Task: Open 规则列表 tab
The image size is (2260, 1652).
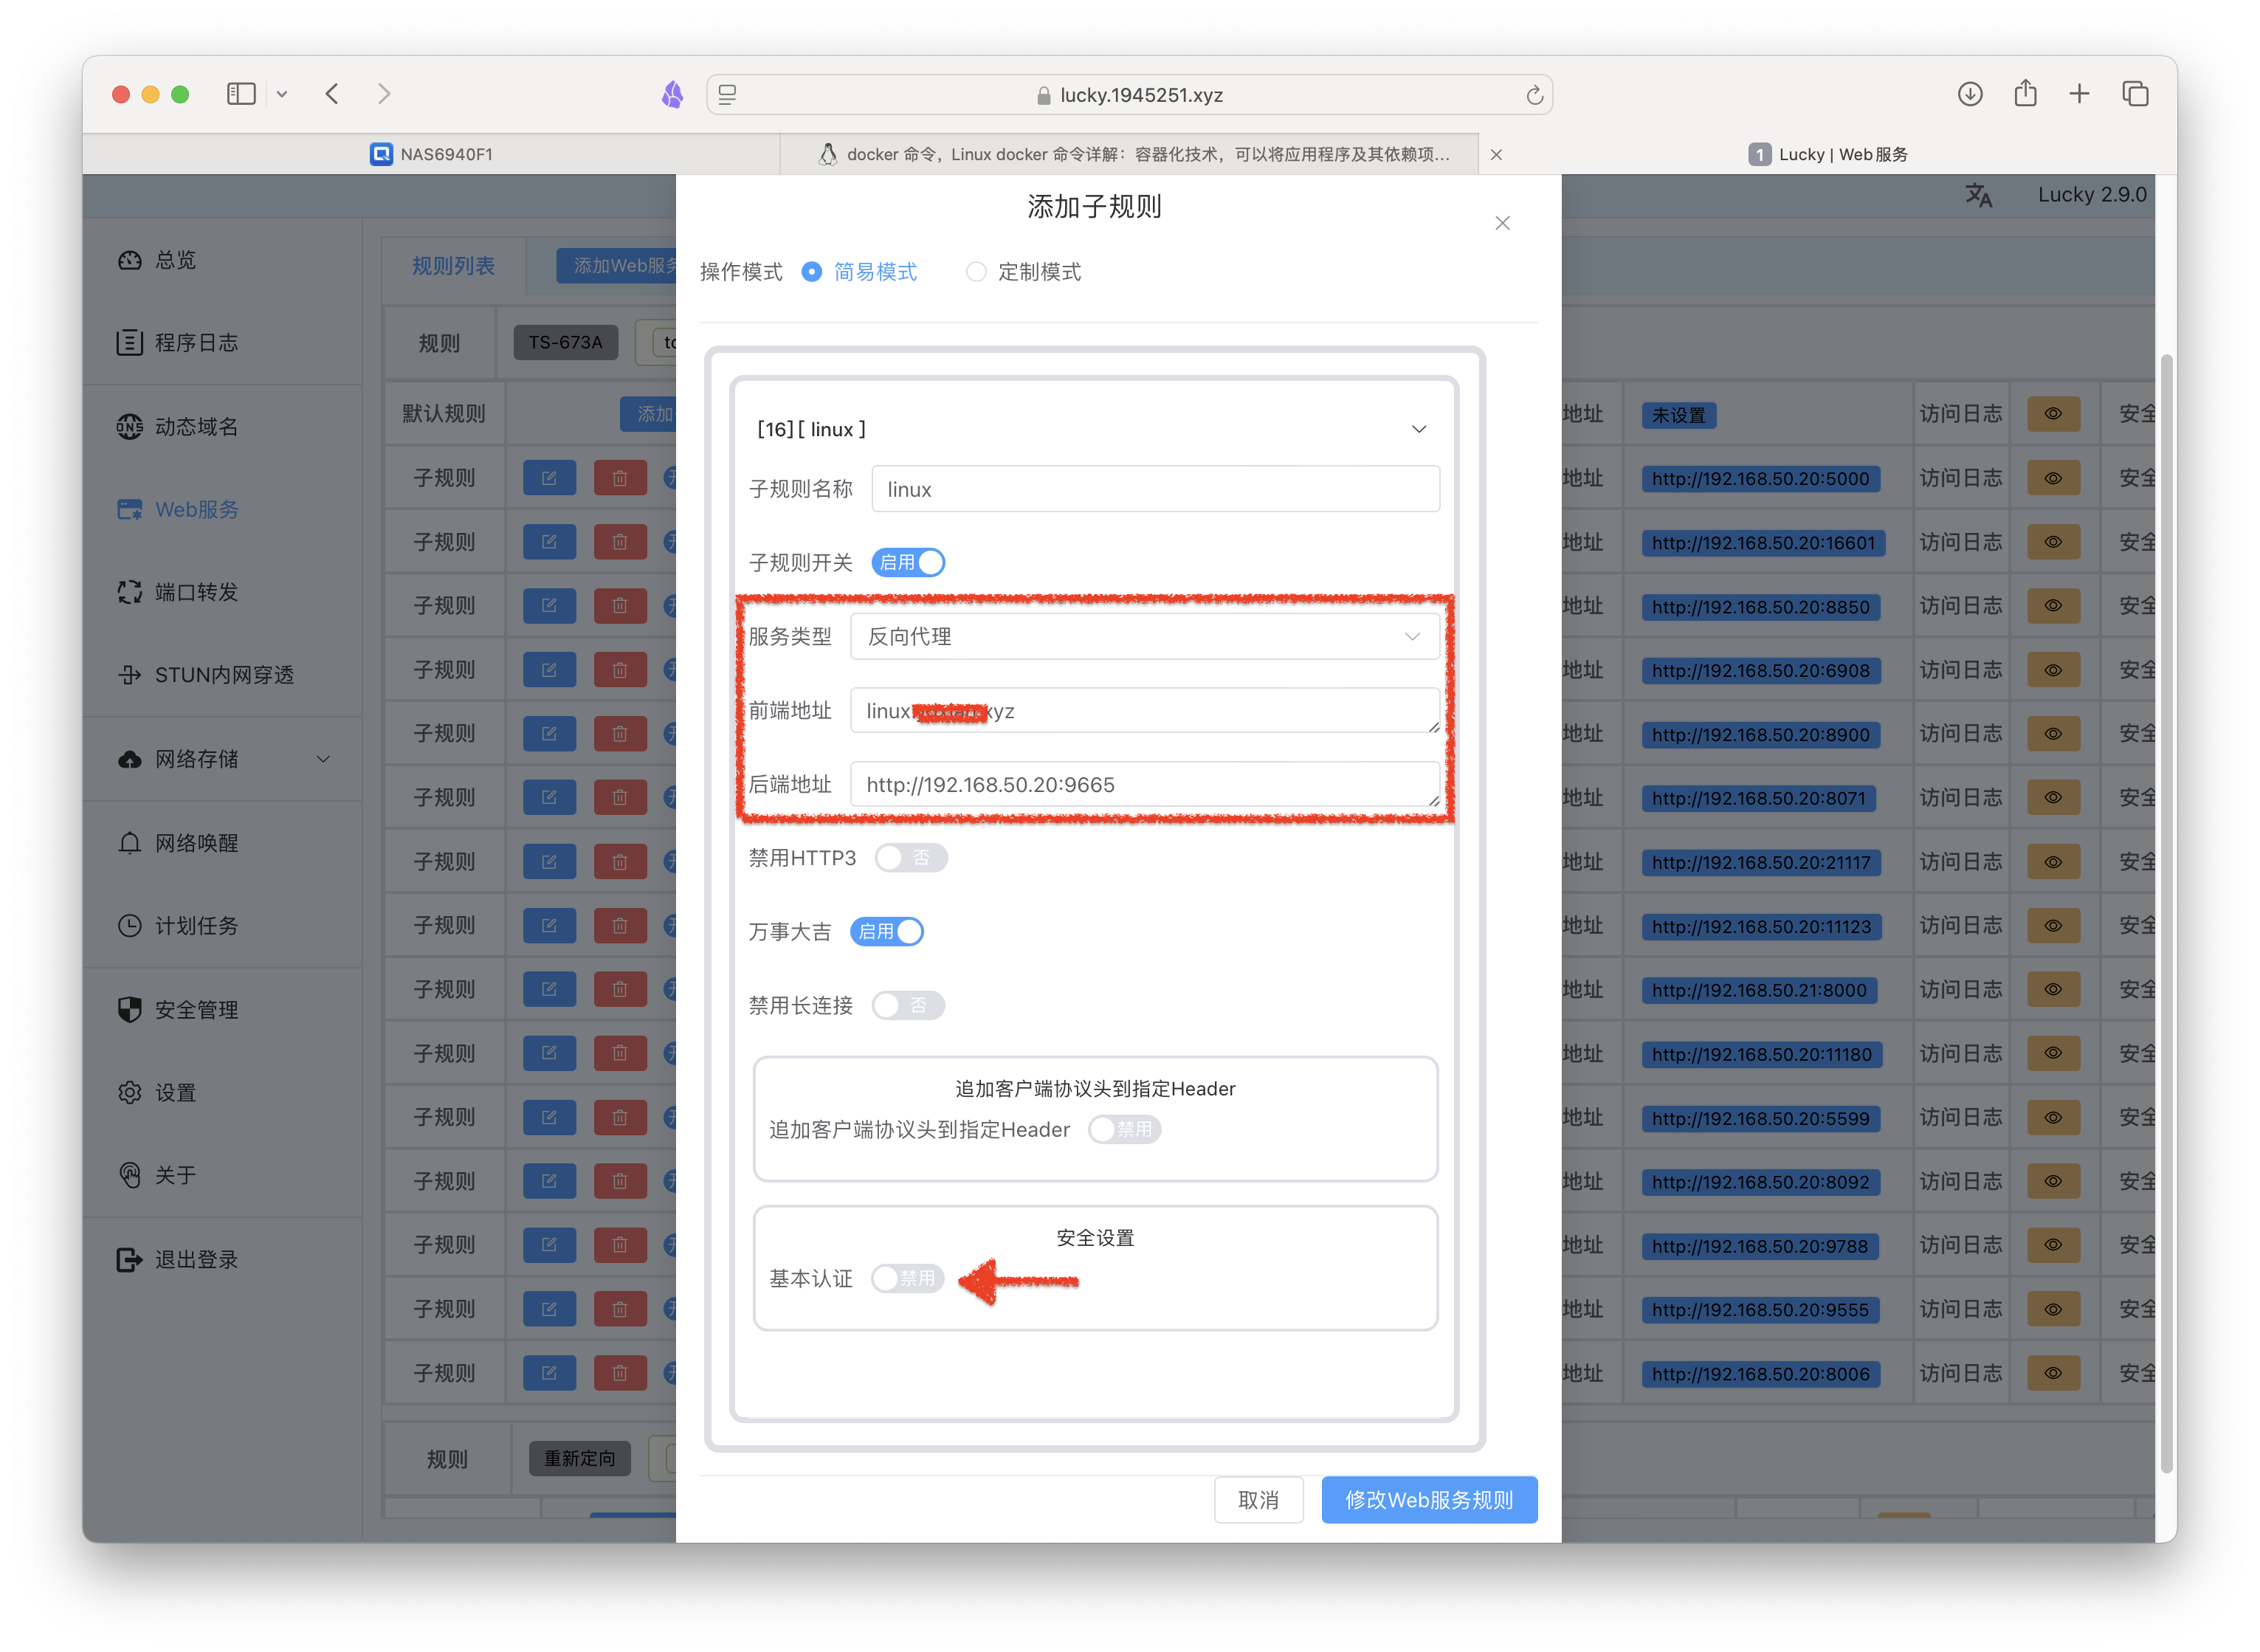Action: click(x=453, y=266)
